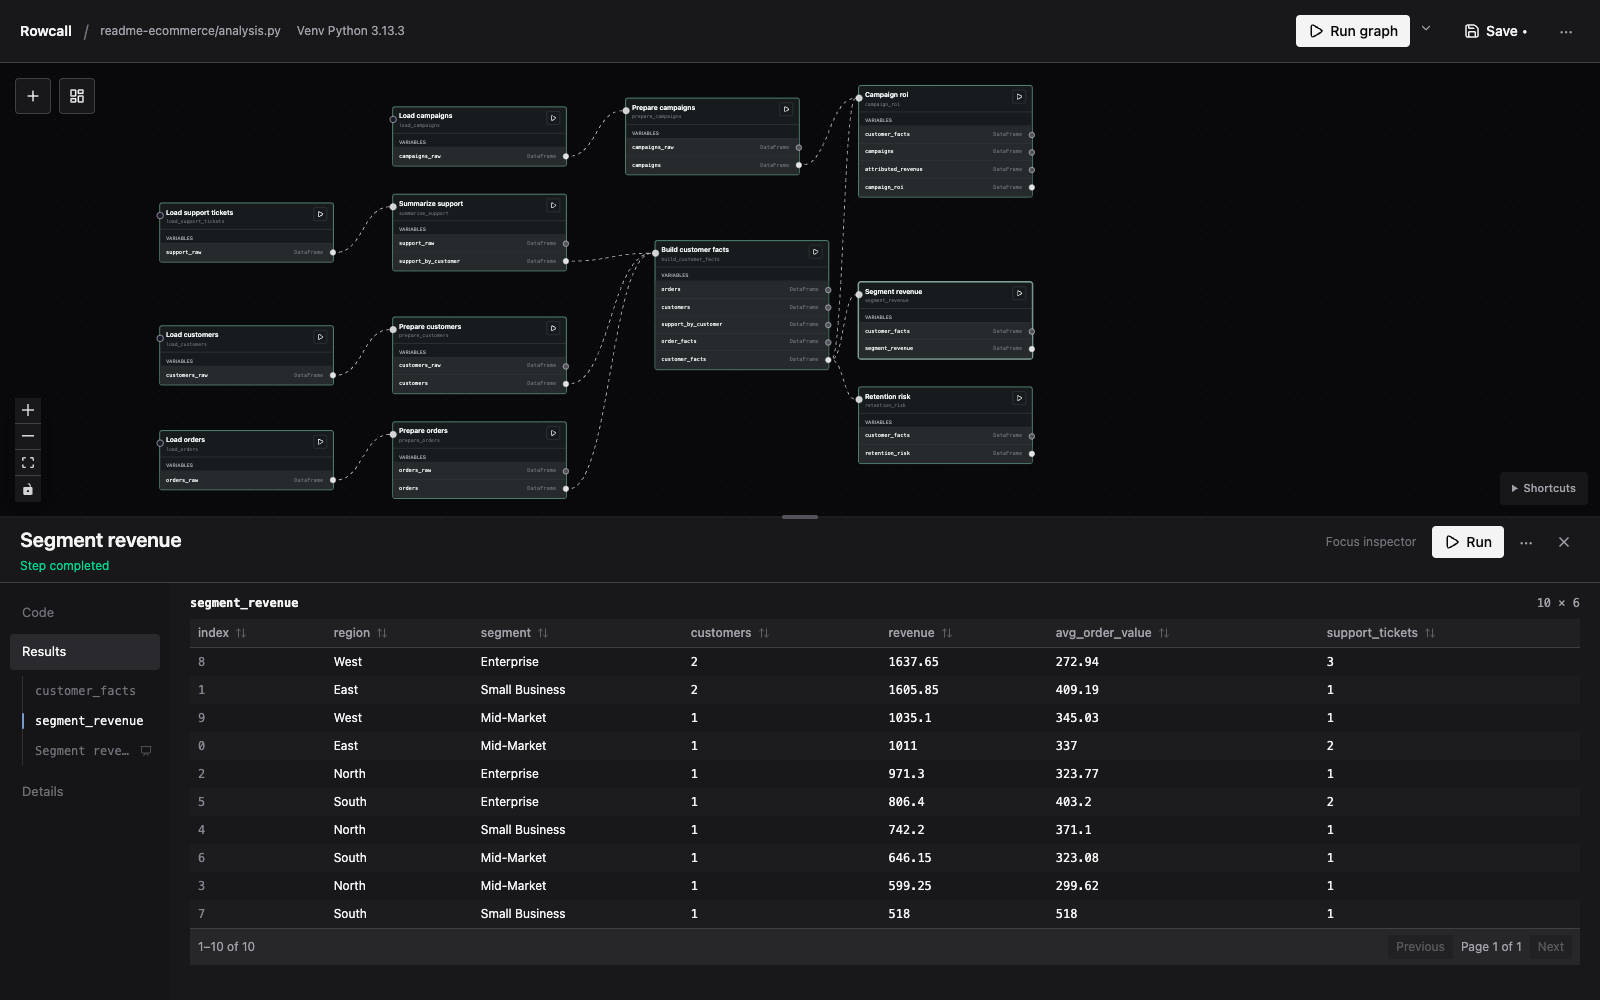Open readme-ecommerce/analysis.py path breadcrumb
1600x1000 pixels.
point(190,31)
